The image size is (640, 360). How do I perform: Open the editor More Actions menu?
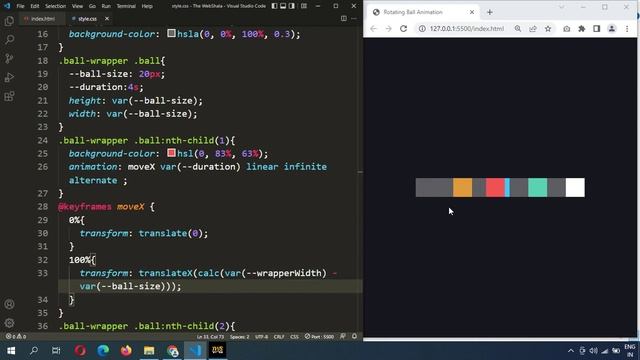[x=353, y=18]
